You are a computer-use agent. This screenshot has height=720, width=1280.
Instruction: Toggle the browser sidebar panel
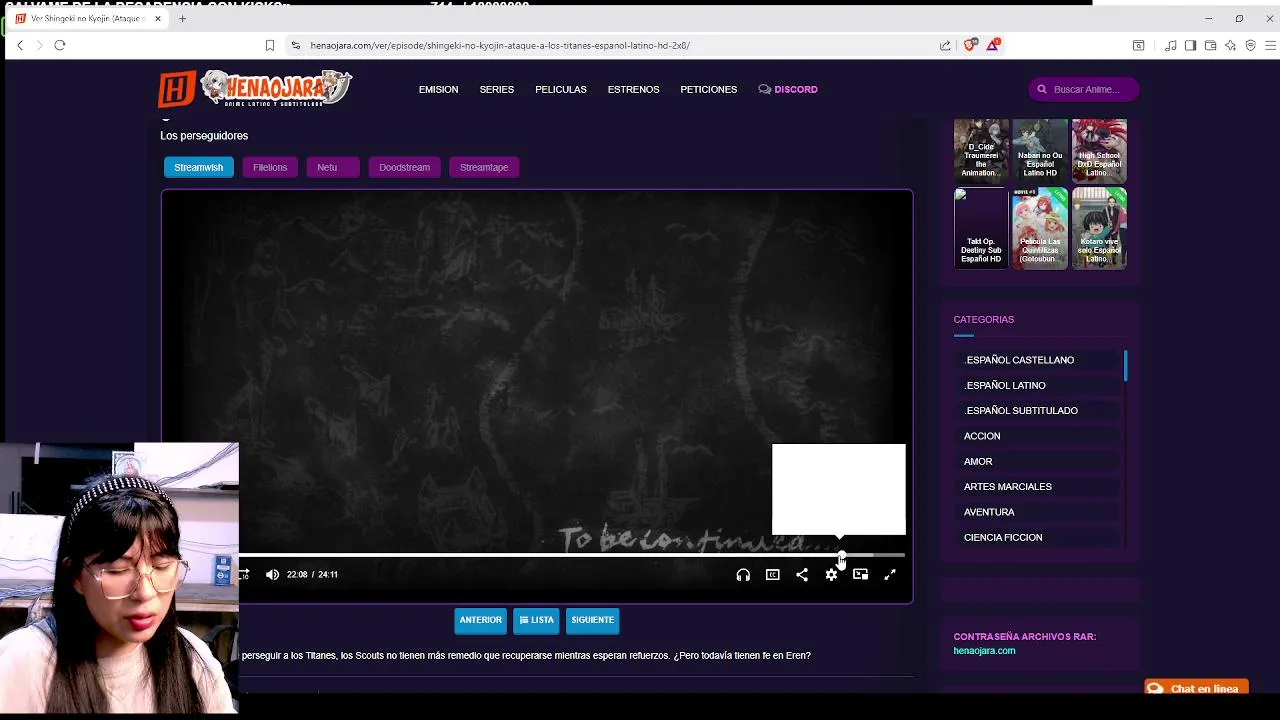1190,45
